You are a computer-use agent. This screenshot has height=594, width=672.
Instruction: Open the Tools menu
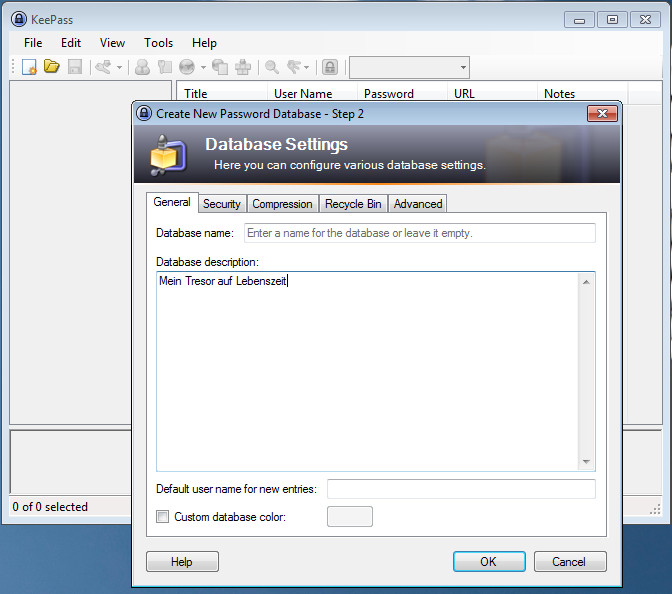coord(159,43)
